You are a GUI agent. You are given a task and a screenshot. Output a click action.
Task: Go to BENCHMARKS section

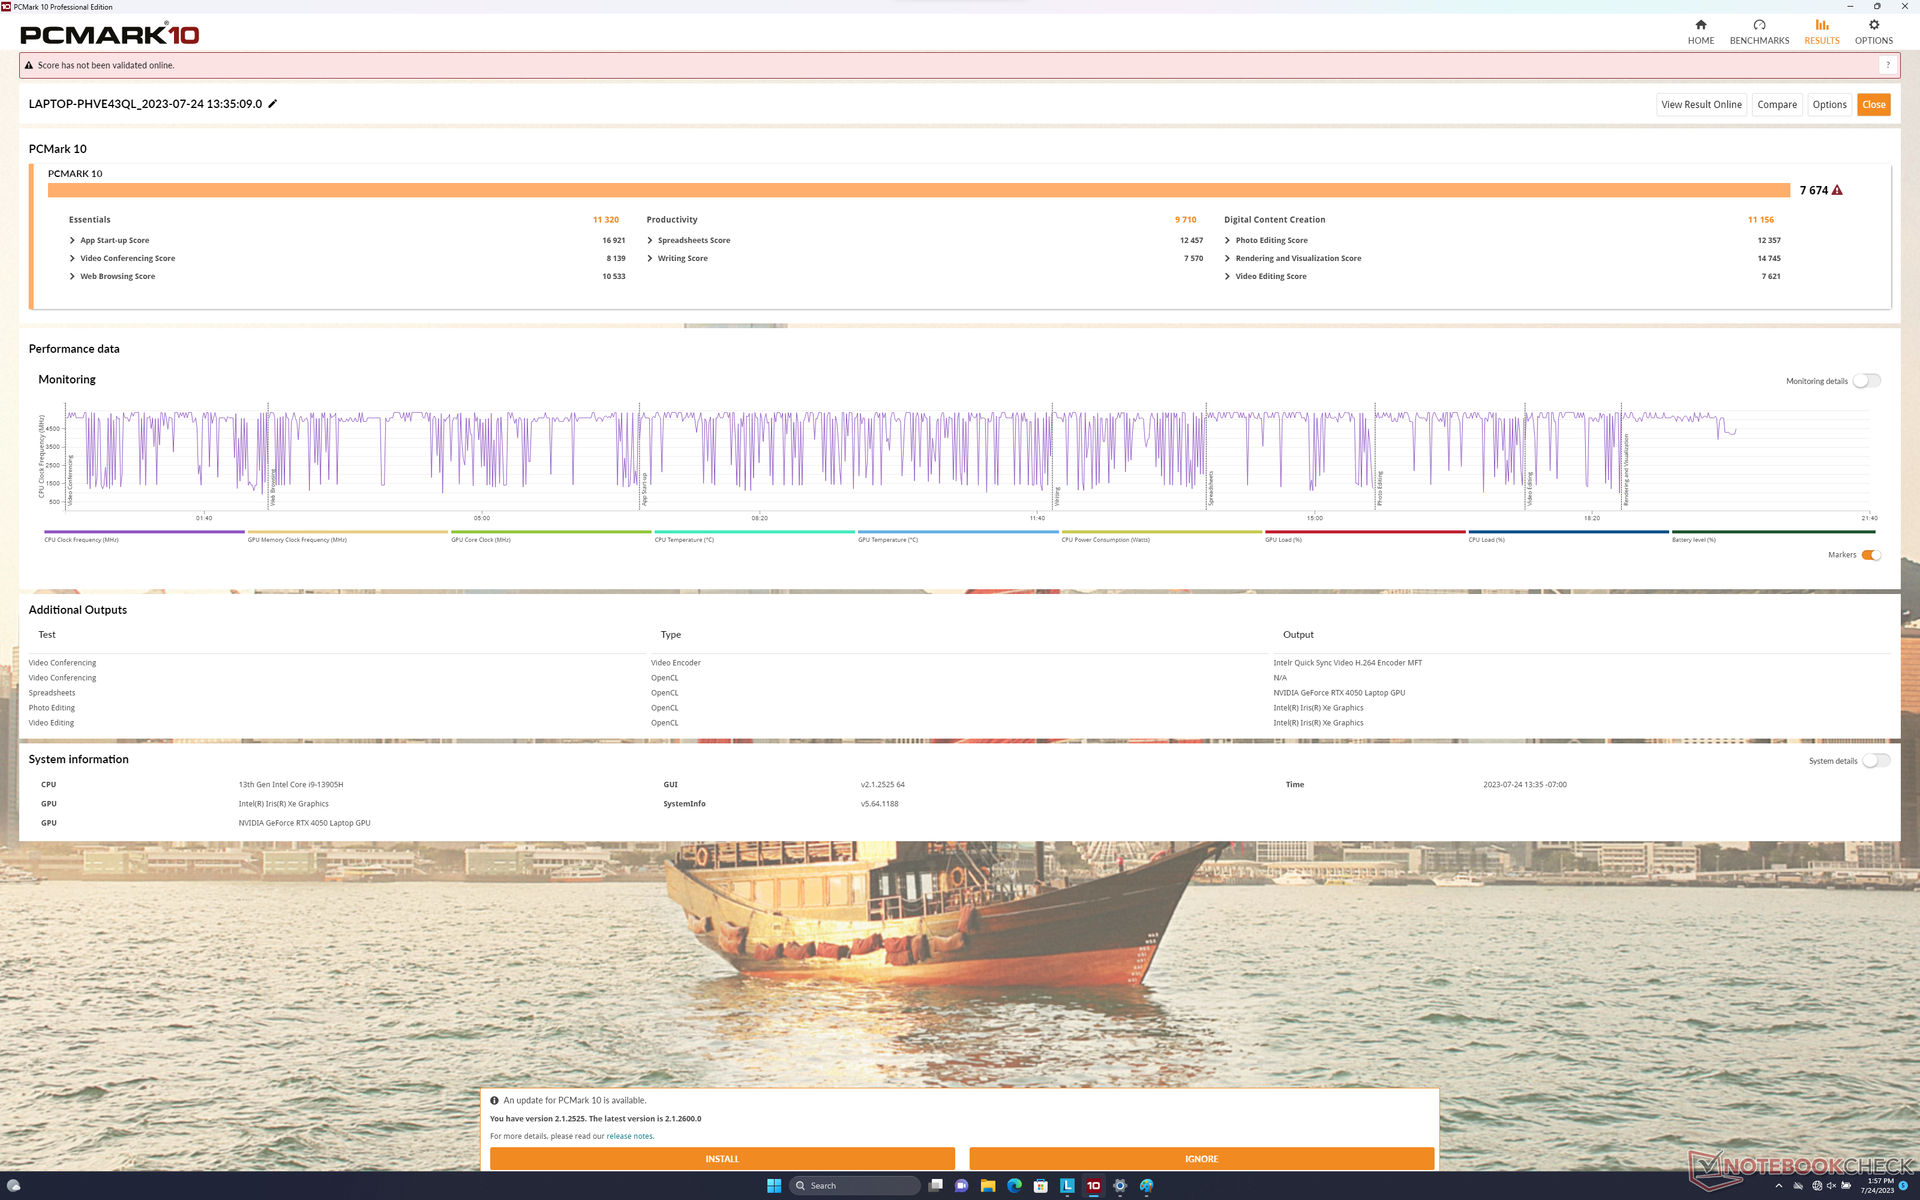coord(1759,31)
